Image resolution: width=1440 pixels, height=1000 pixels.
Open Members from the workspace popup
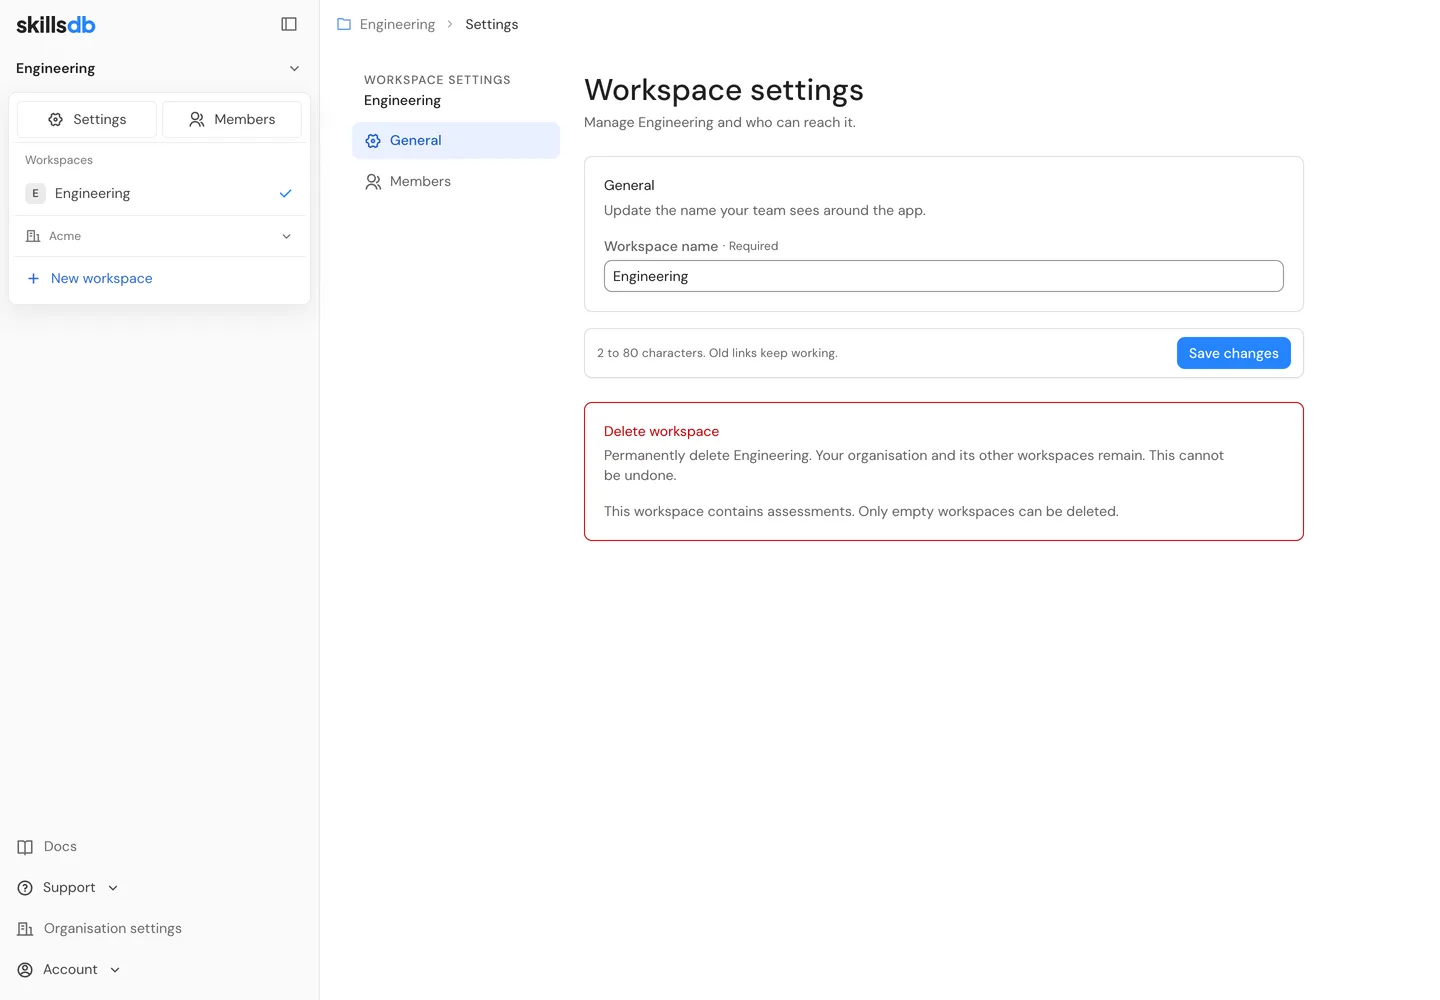(x=232, y=119)
